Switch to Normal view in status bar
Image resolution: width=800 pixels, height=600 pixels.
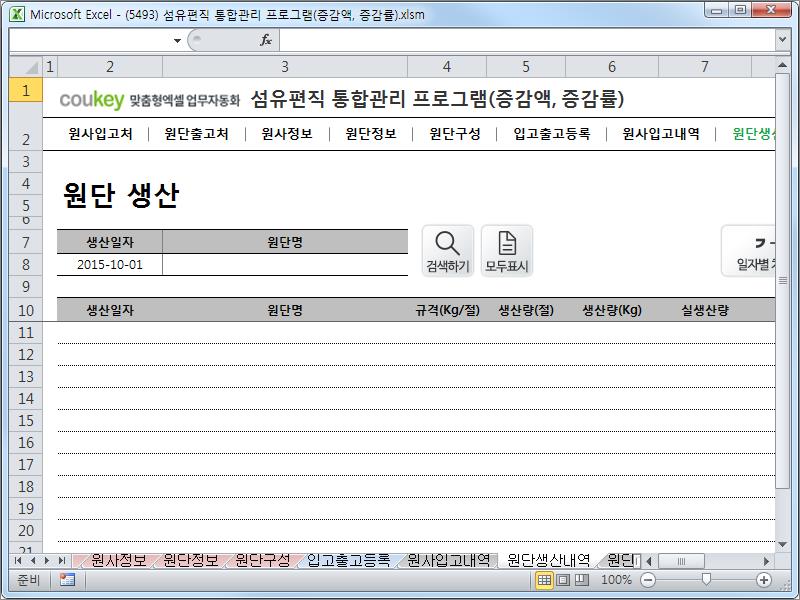(544, 580)
